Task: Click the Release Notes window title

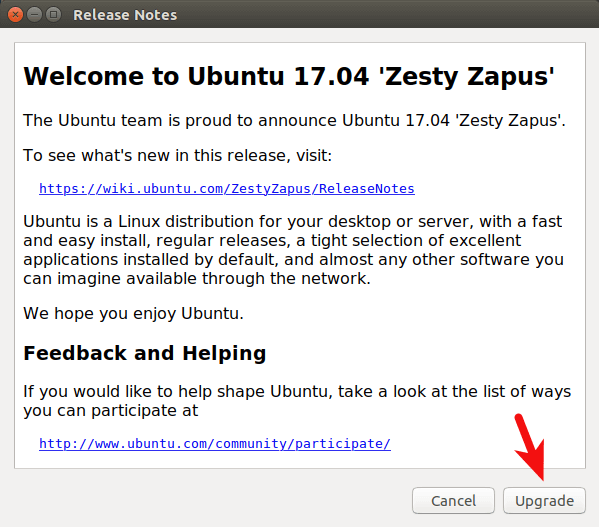Action: (125, 15)
